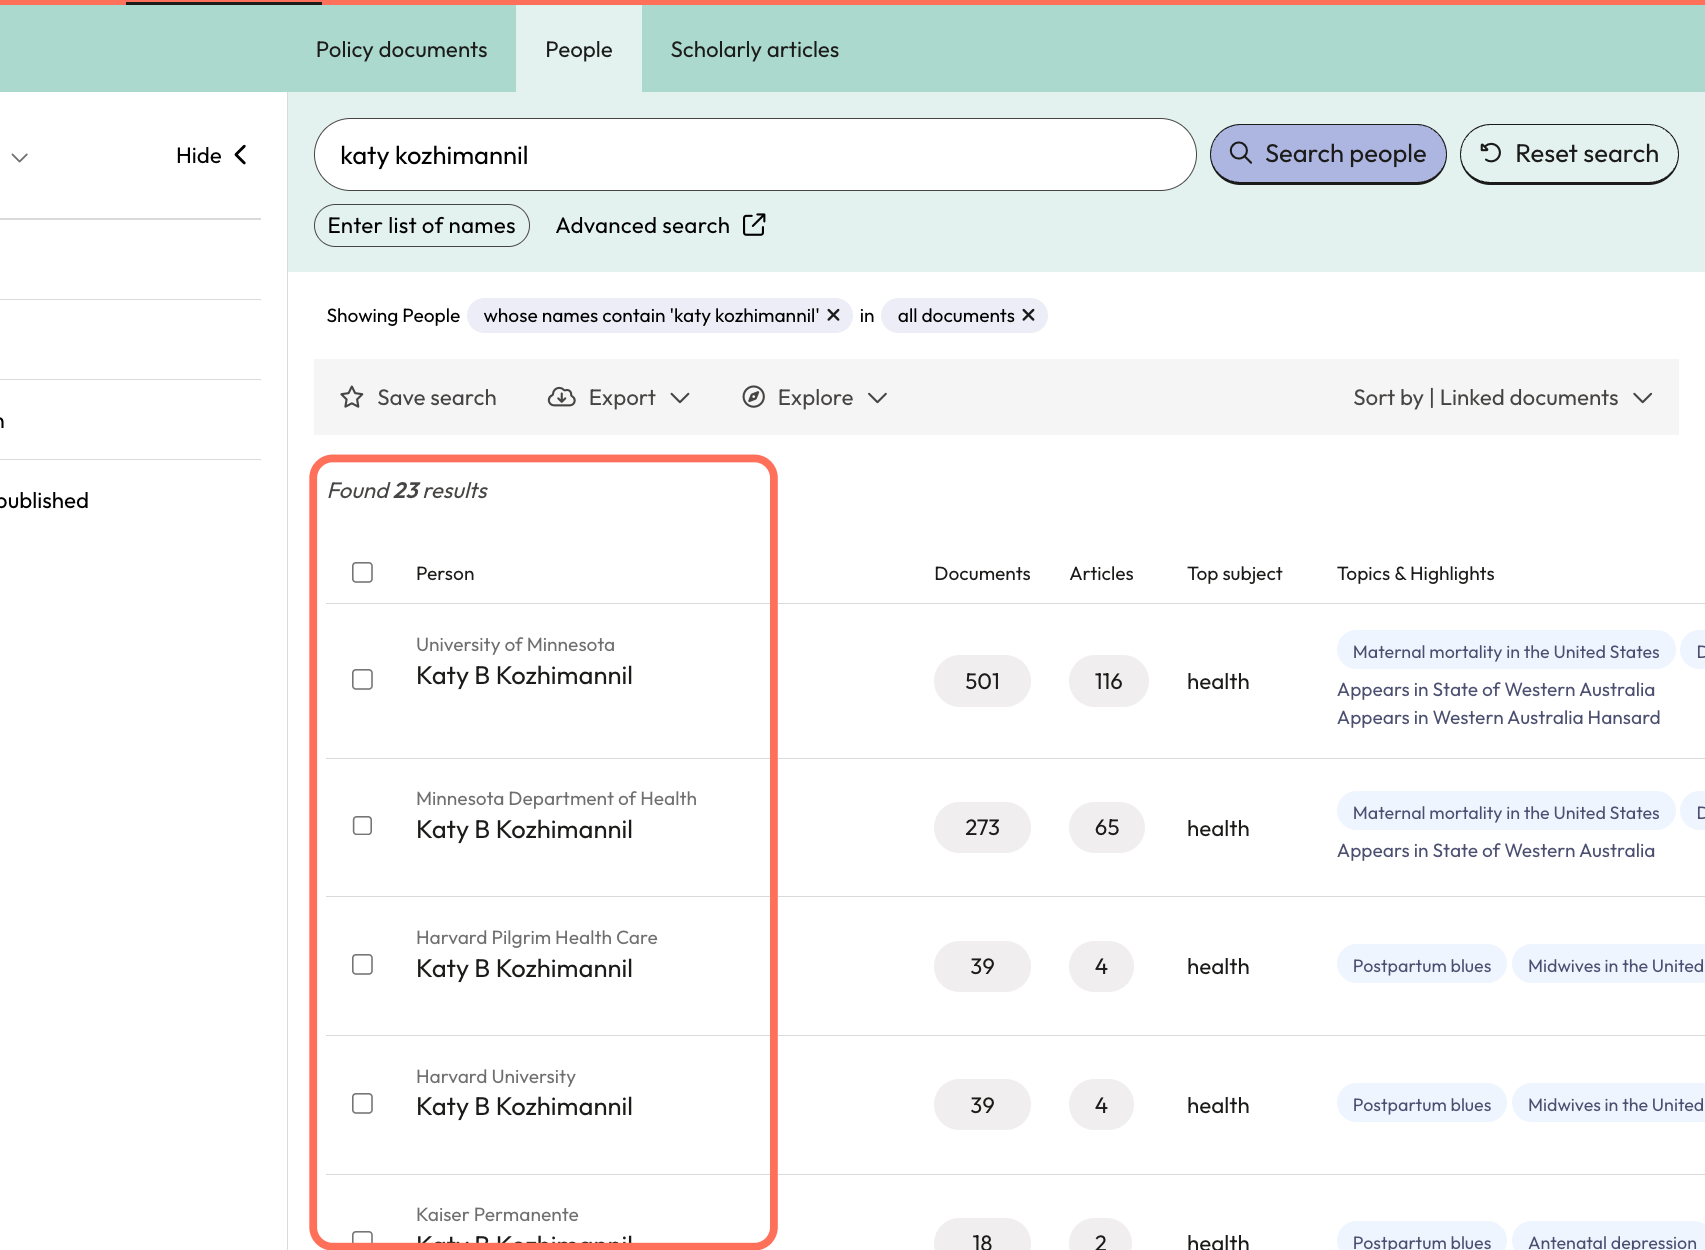1705x1250 pixels.
Task: Open Katy B Kozhimannil at Harvard University
Action: tap(524, 1107)
